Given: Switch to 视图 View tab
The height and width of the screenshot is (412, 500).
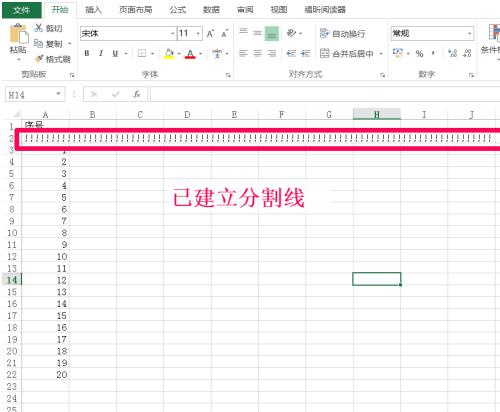Looking at the screenshot, I should coord(279,10).
